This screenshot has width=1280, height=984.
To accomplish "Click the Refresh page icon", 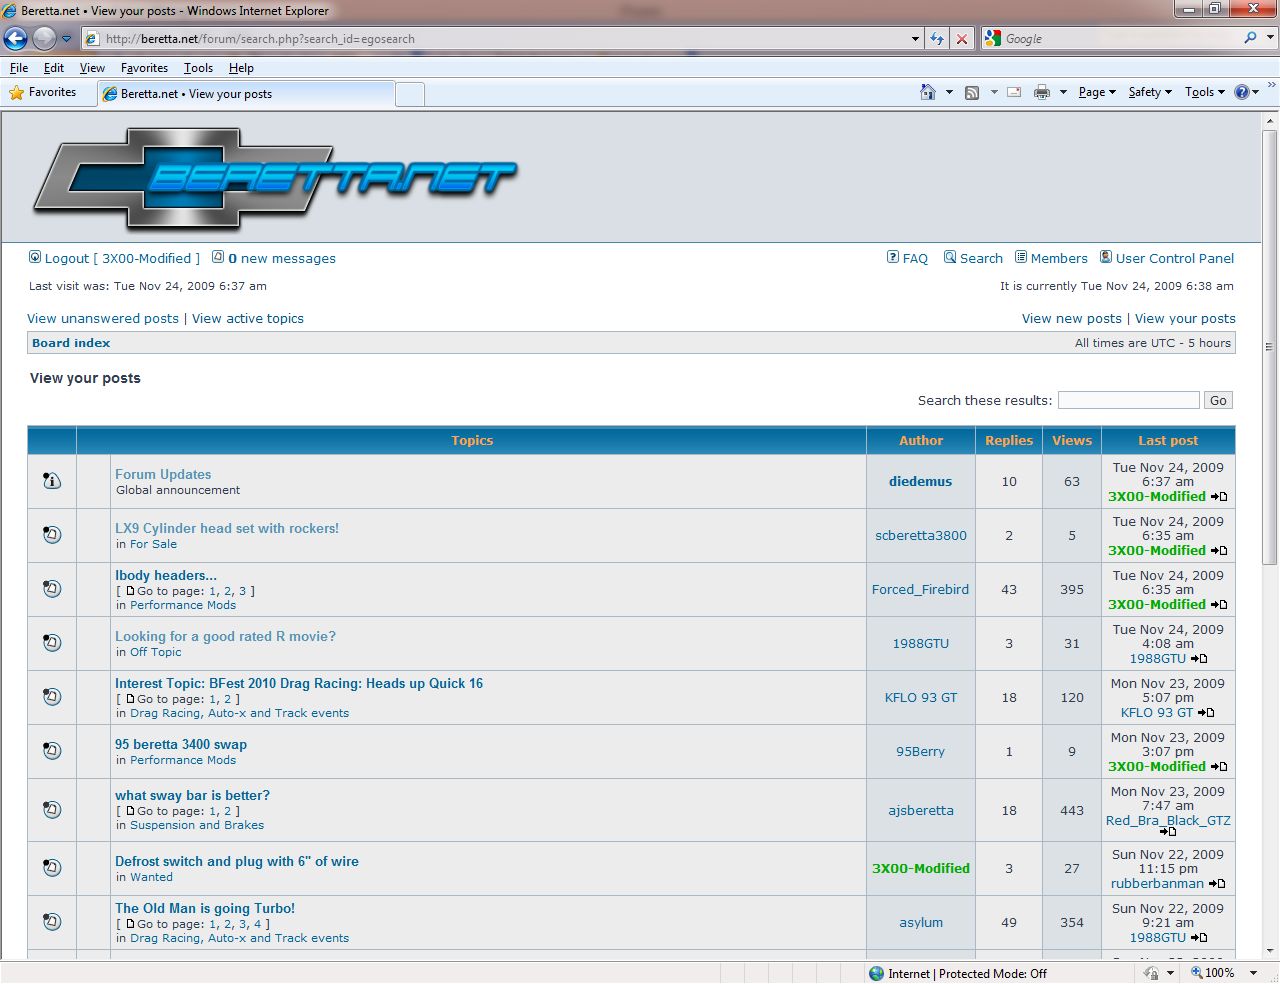I will [937, 39].
